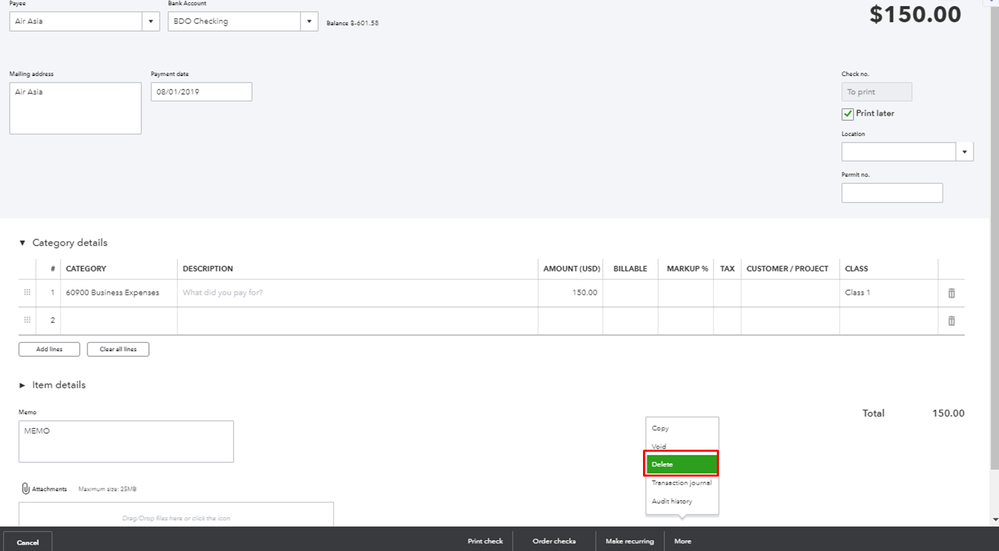Click the Clear all lines button
Image resolution: width=999 pixels, height=551 pixels.
tap(118, 349)
